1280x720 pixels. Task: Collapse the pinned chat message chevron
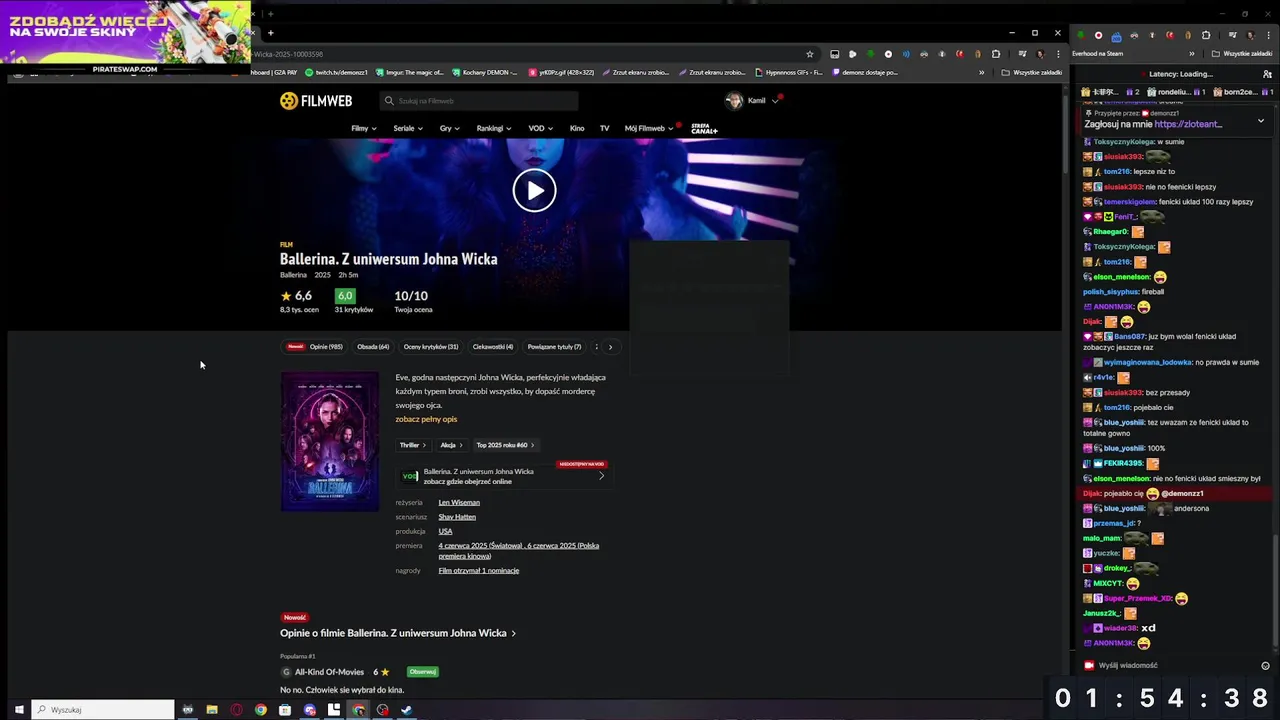click(1261, 121)
